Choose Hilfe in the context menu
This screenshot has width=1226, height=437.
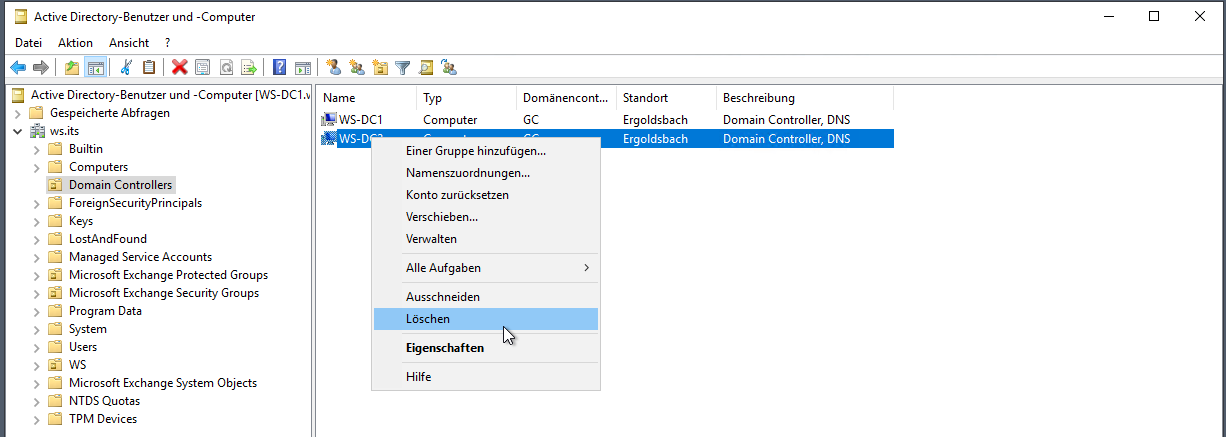tap(485, 377)
